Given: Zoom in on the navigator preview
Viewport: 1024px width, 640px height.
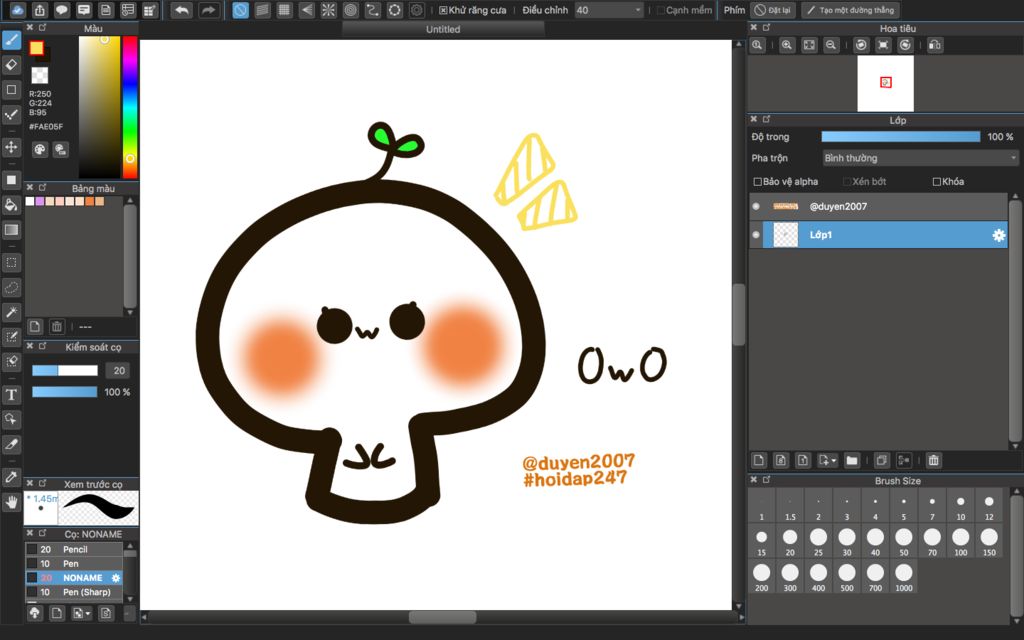Looking at the screenshot, I should pos(787,45).
